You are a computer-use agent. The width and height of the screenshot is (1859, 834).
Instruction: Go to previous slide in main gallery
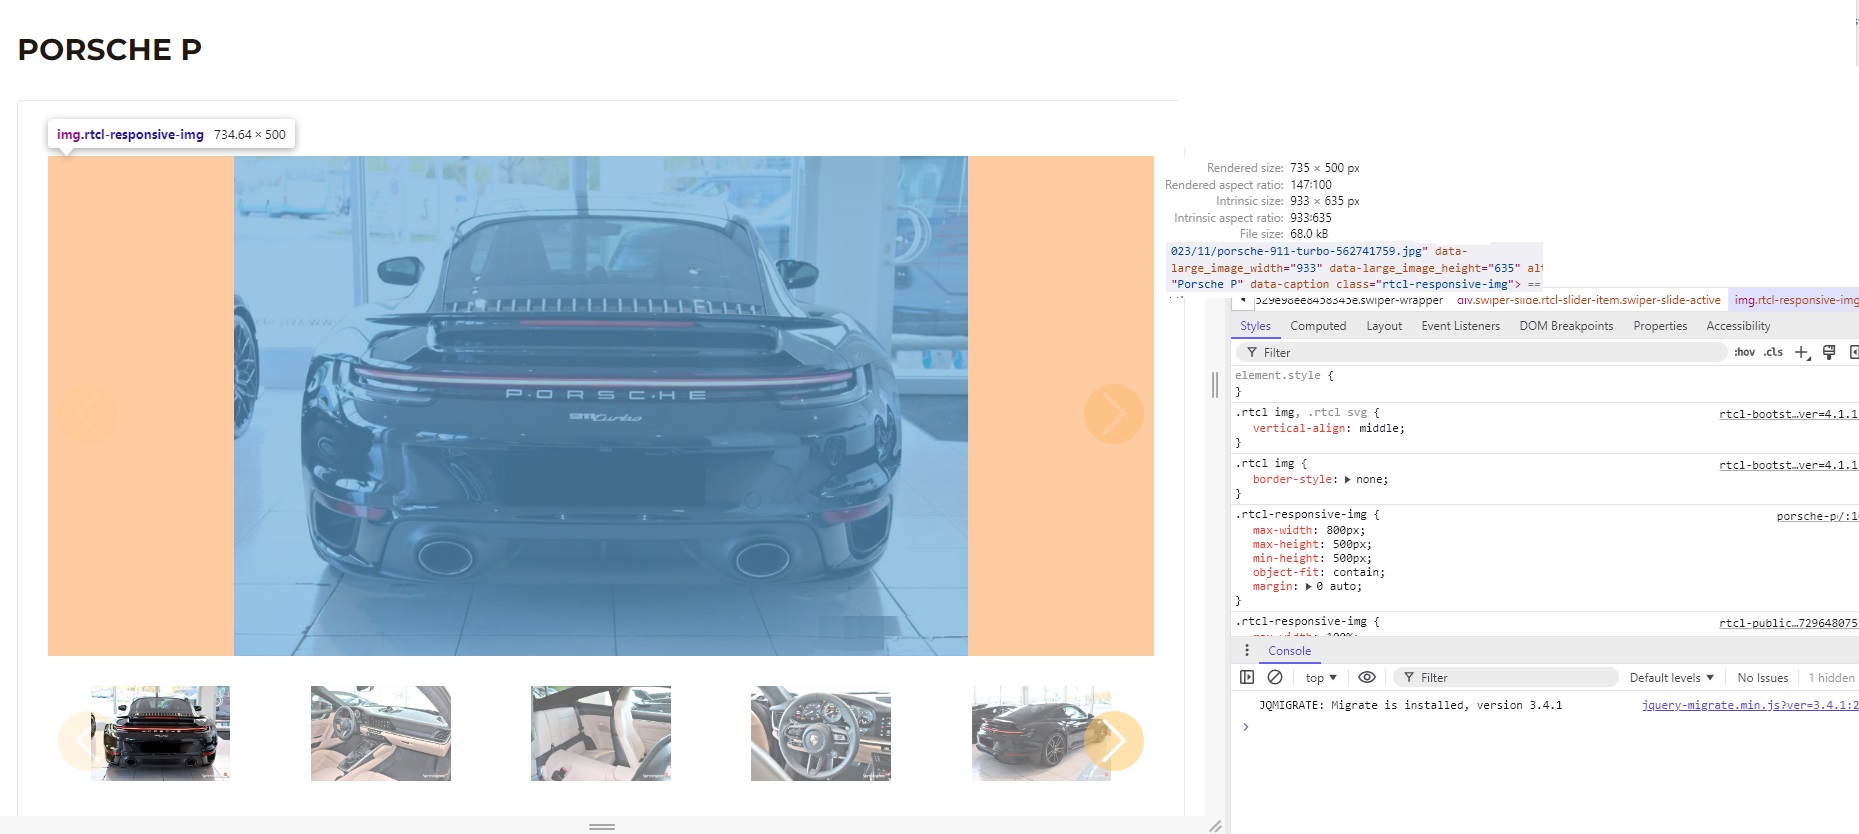pos(87,414)
